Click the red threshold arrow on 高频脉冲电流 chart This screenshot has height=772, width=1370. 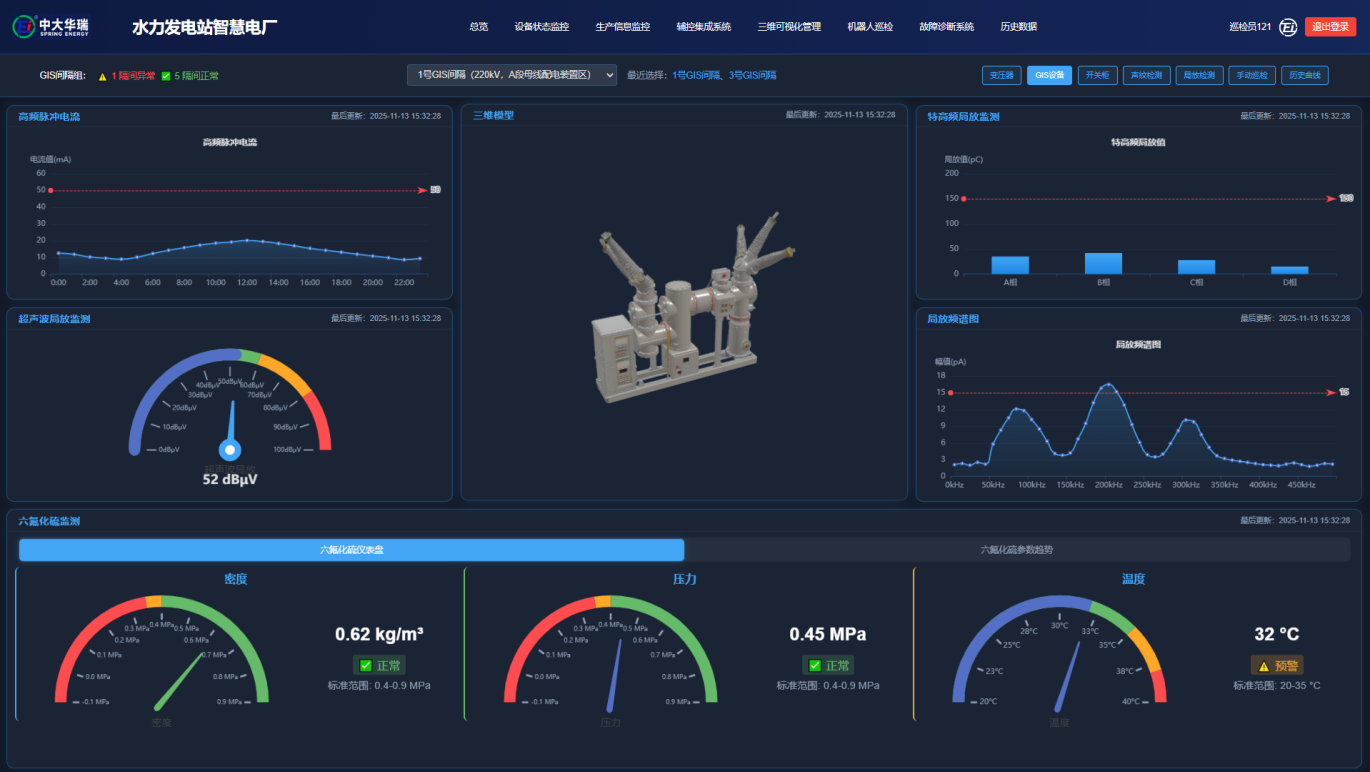click(x=422, y=190)
